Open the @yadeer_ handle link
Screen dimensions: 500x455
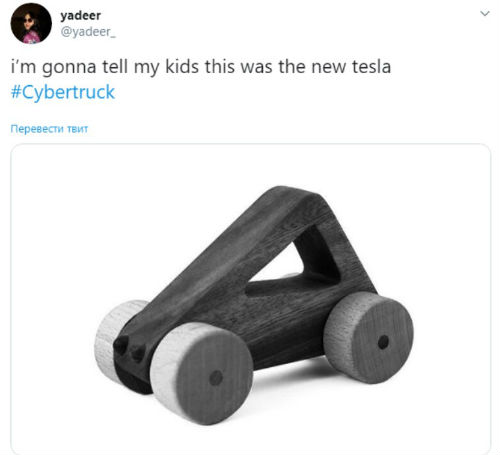(88, 32)
